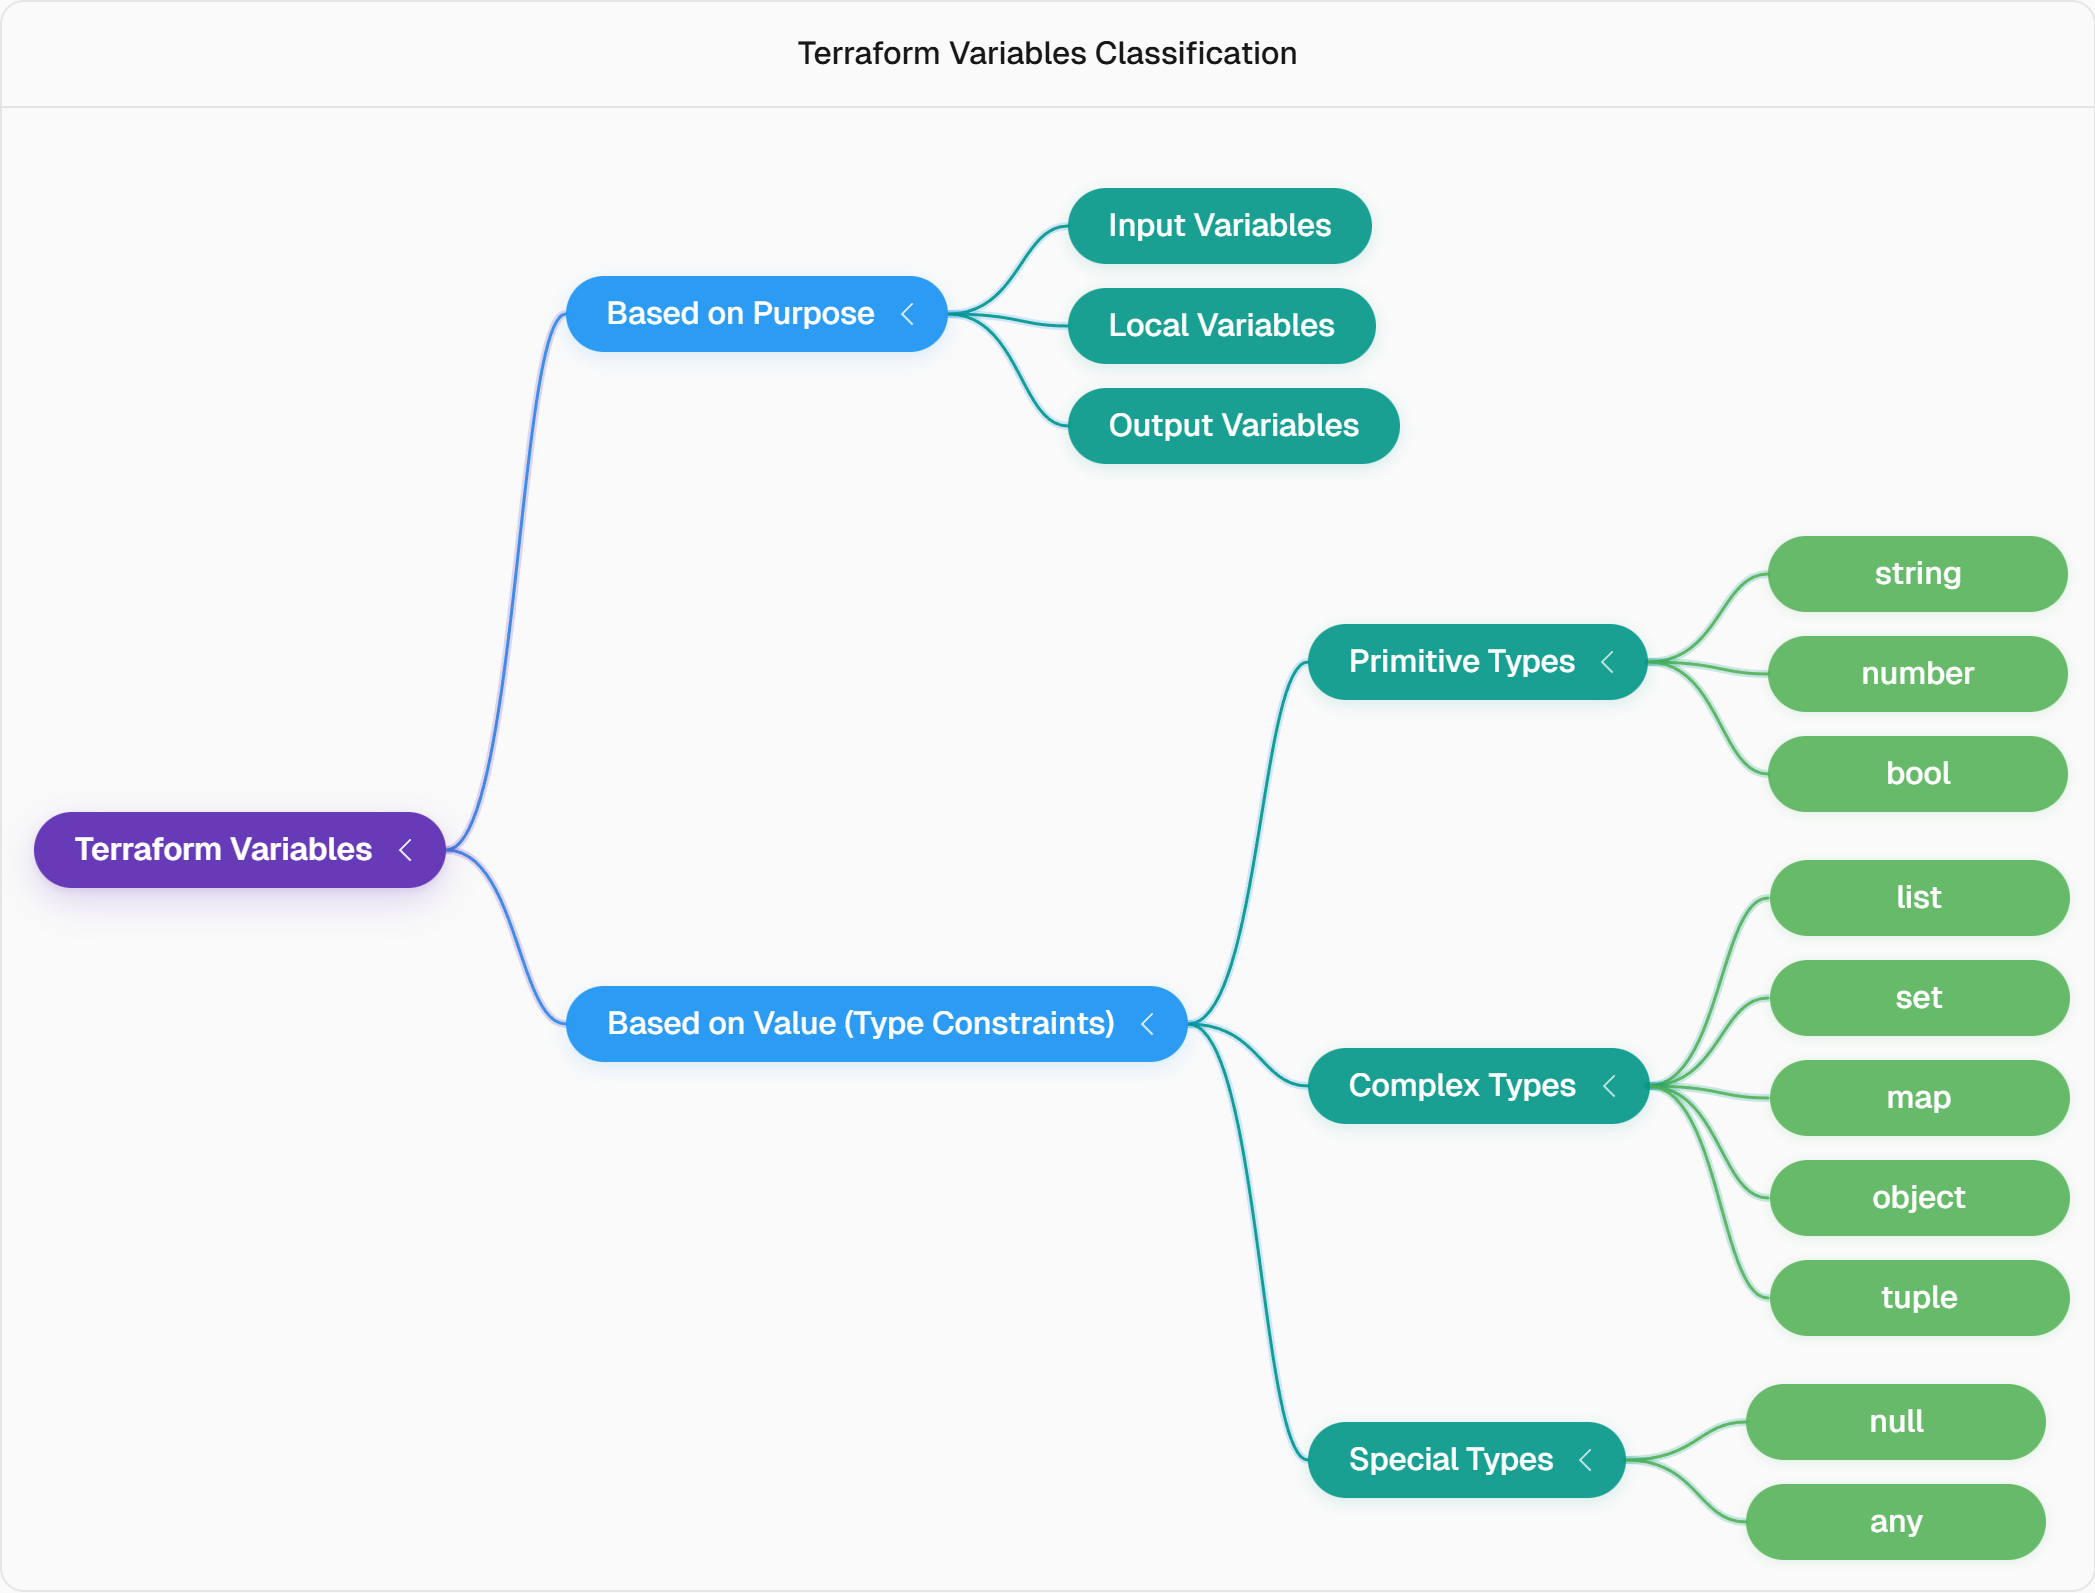The width and height of the screenshot is (2095, 1593).
Task: Collapse the Primitive Types chevron
Action: [x=1607, y=662]
